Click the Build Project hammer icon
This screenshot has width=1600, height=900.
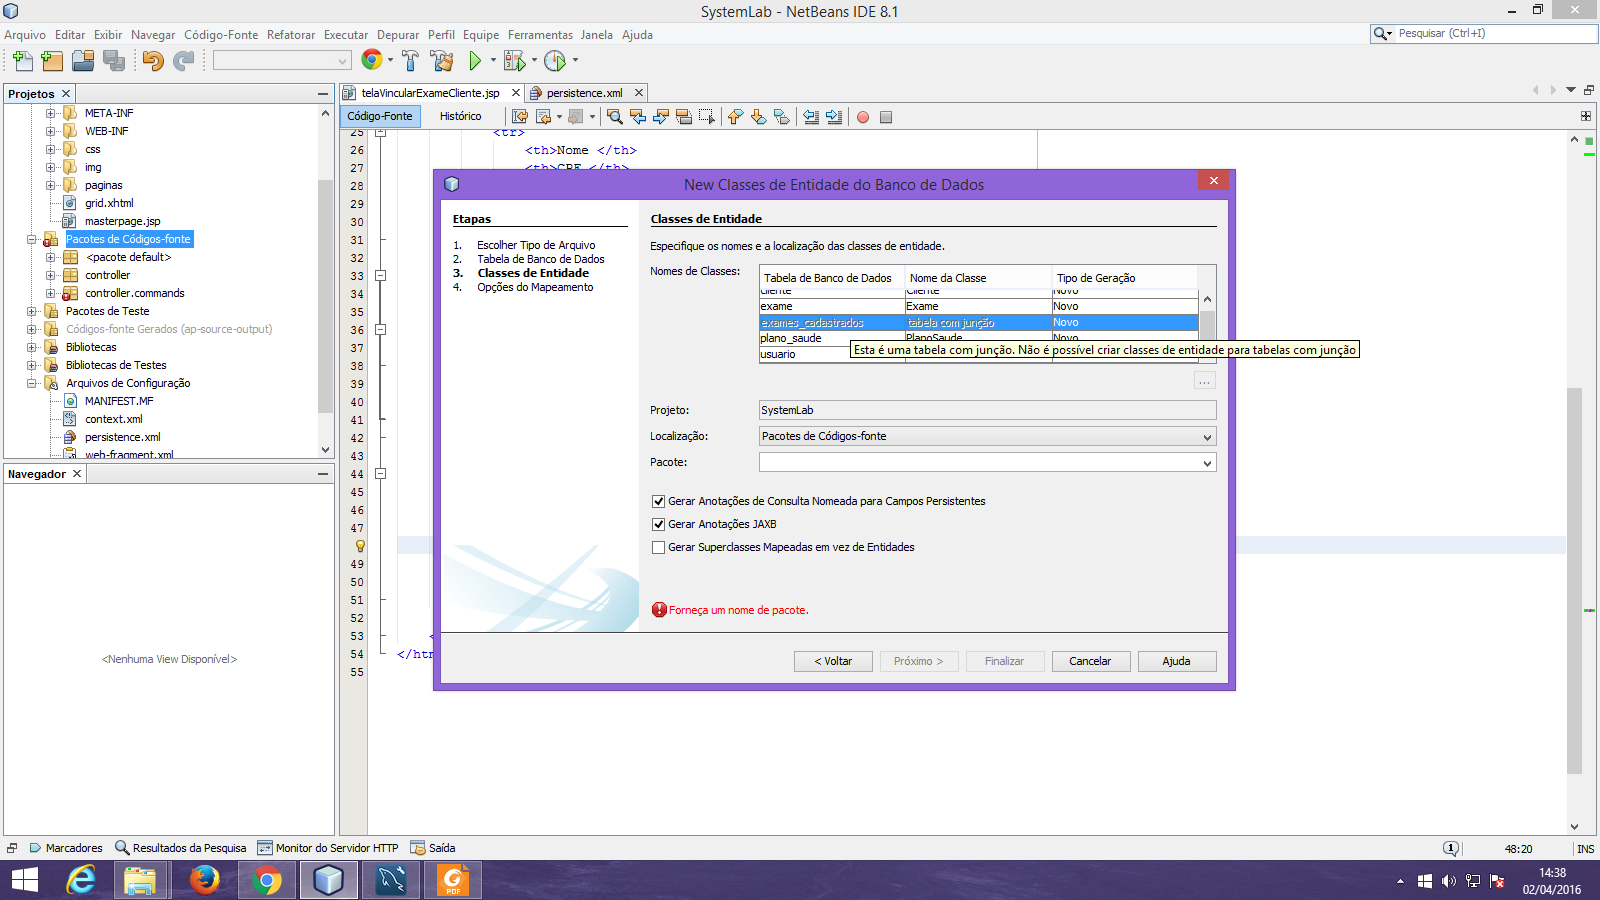411,61
